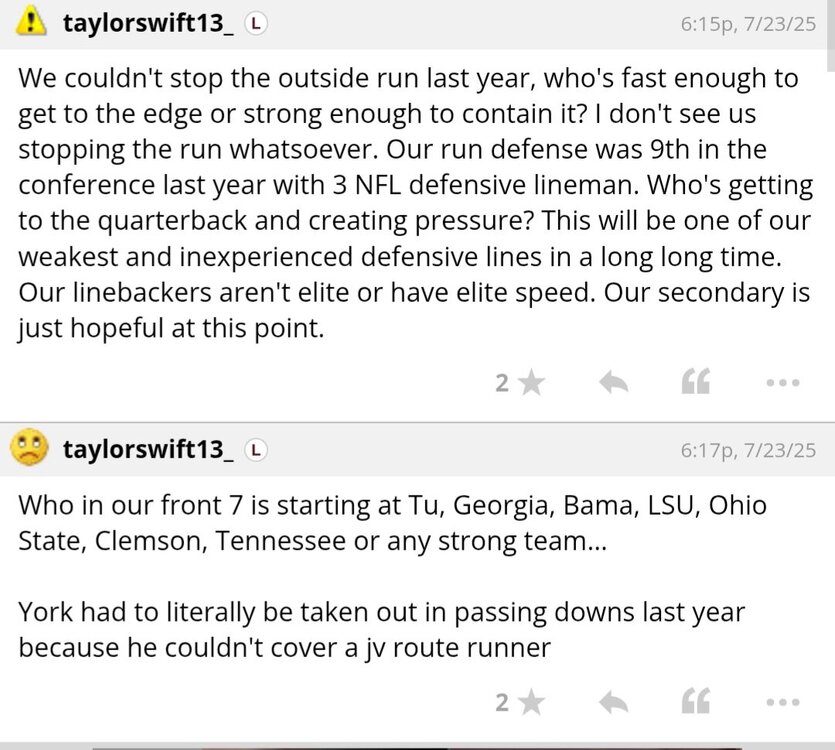Reply to the first post using the arrow icon
The image size is (835, 750).
tap(612, 382)
